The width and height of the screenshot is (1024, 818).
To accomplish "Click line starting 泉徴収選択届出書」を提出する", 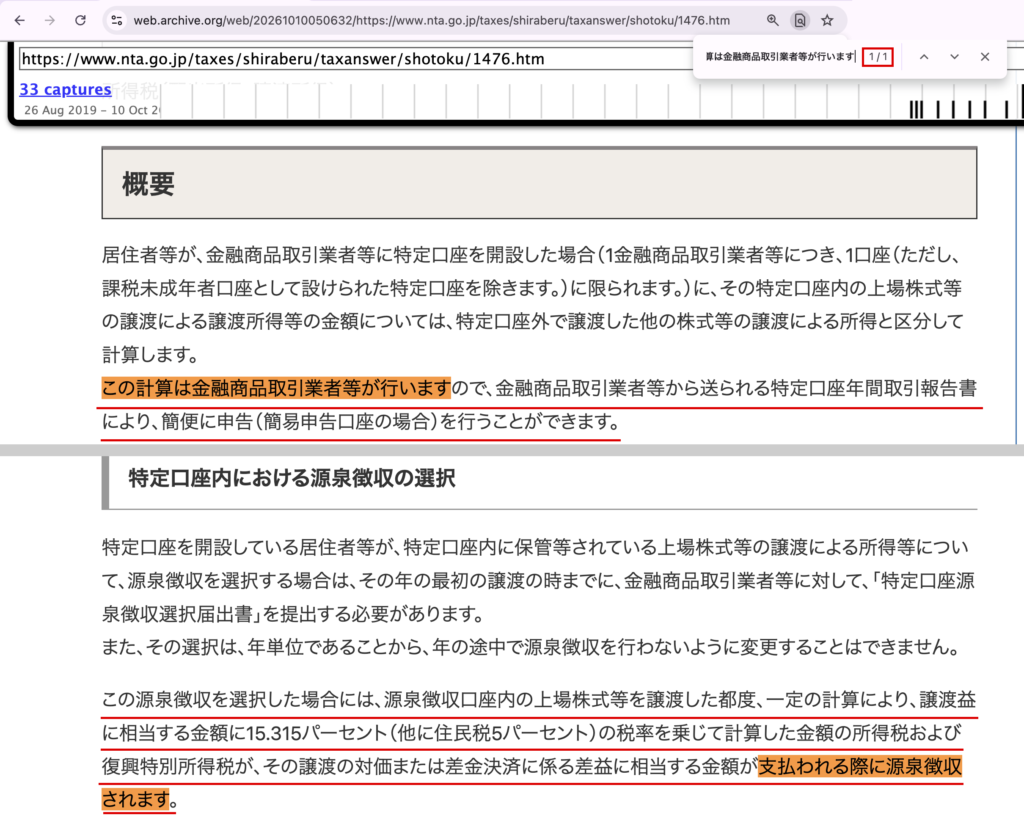I will click(x=294, y=614).
